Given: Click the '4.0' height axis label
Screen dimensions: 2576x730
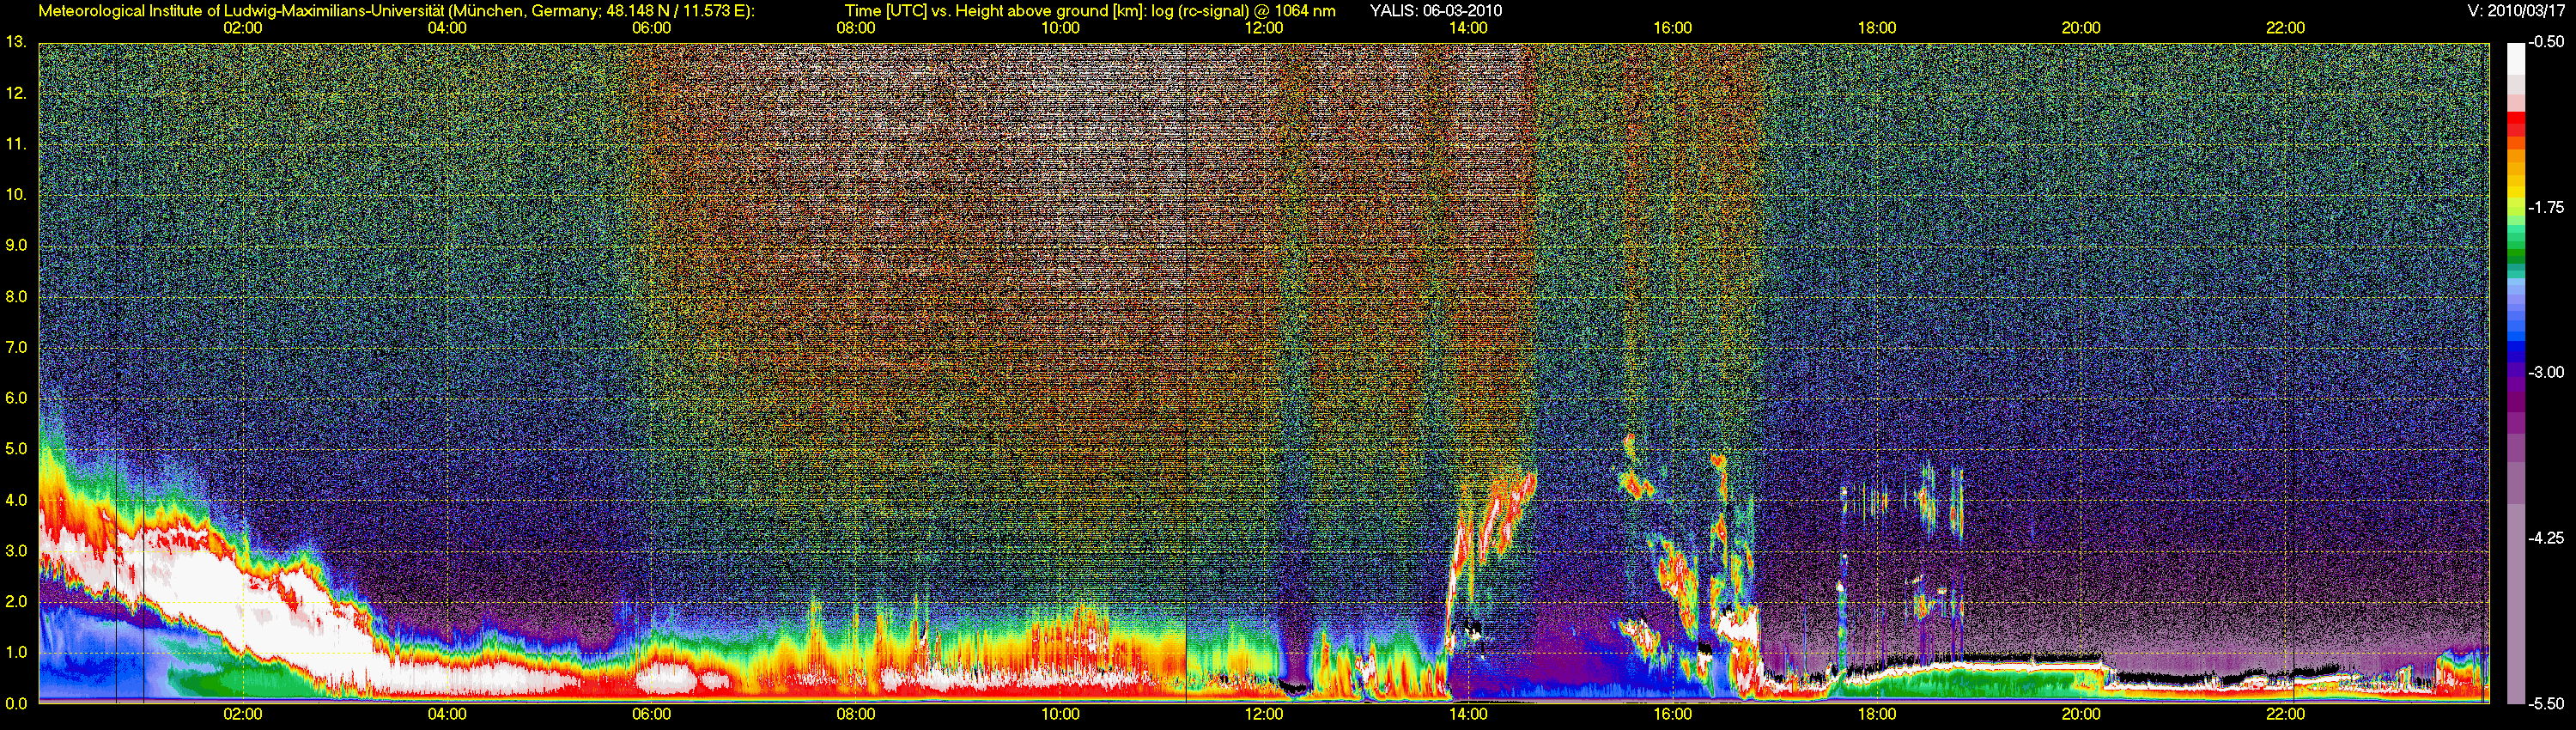Looking at the screenshot, I should tap(16, 500).
